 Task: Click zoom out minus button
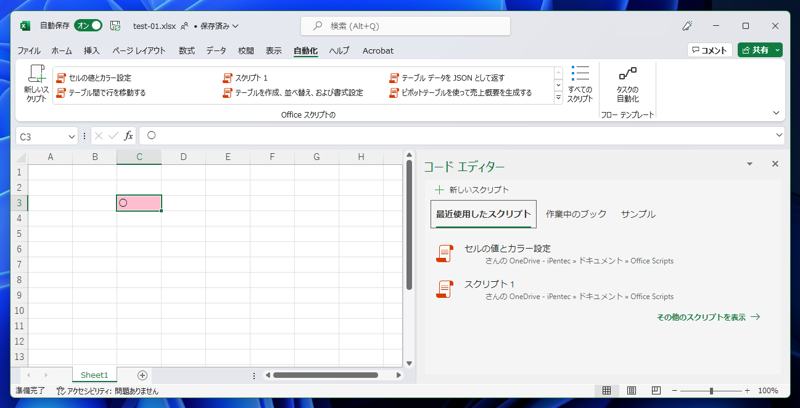(x=674, y=391)
